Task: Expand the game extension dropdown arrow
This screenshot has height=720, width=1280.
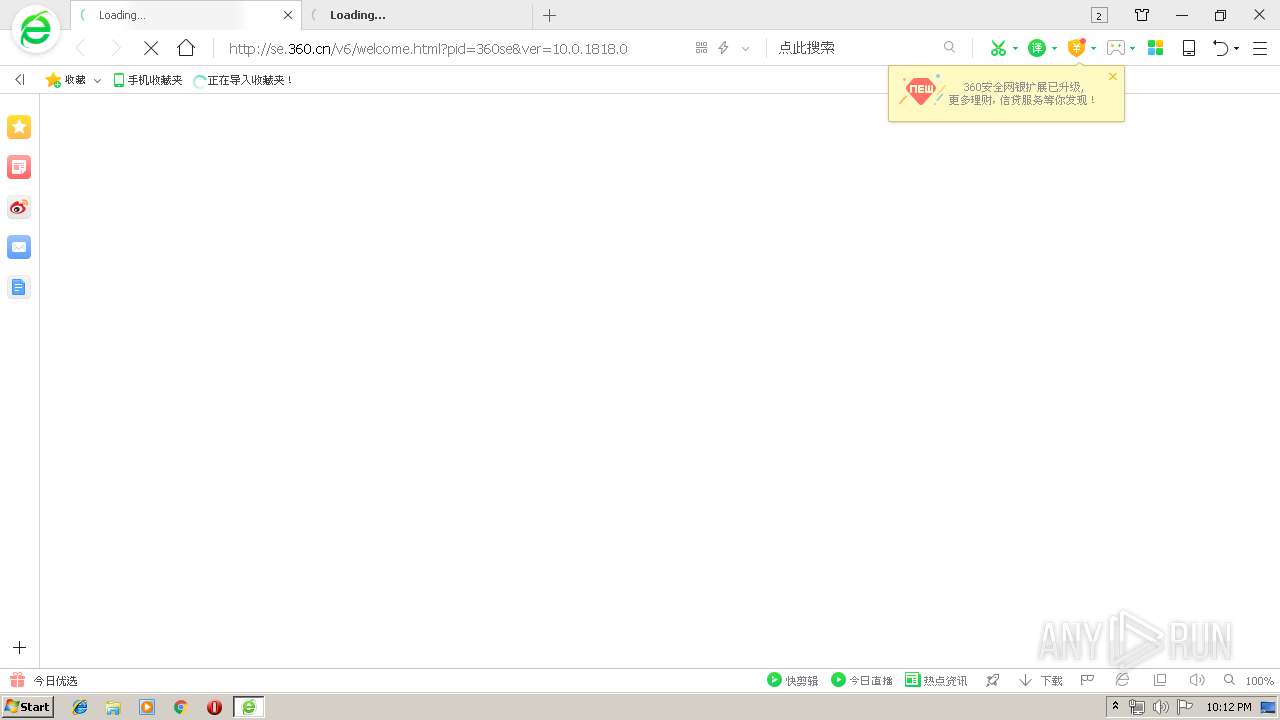Action: [1132, 48]
